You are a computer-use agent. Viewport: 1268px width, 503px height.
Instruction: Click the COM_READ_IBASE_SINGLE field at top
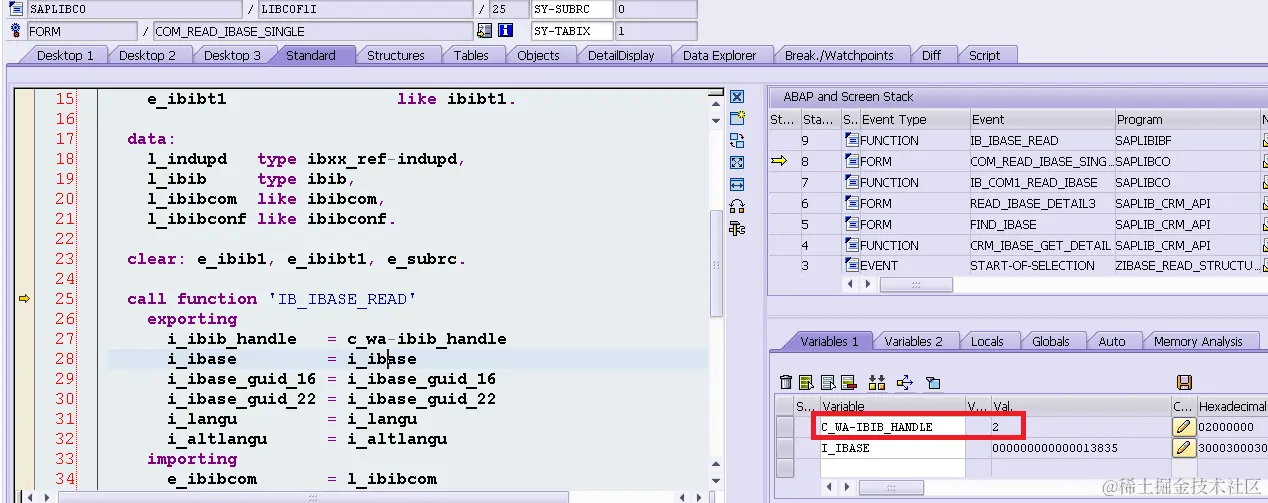tap(313, 31)
